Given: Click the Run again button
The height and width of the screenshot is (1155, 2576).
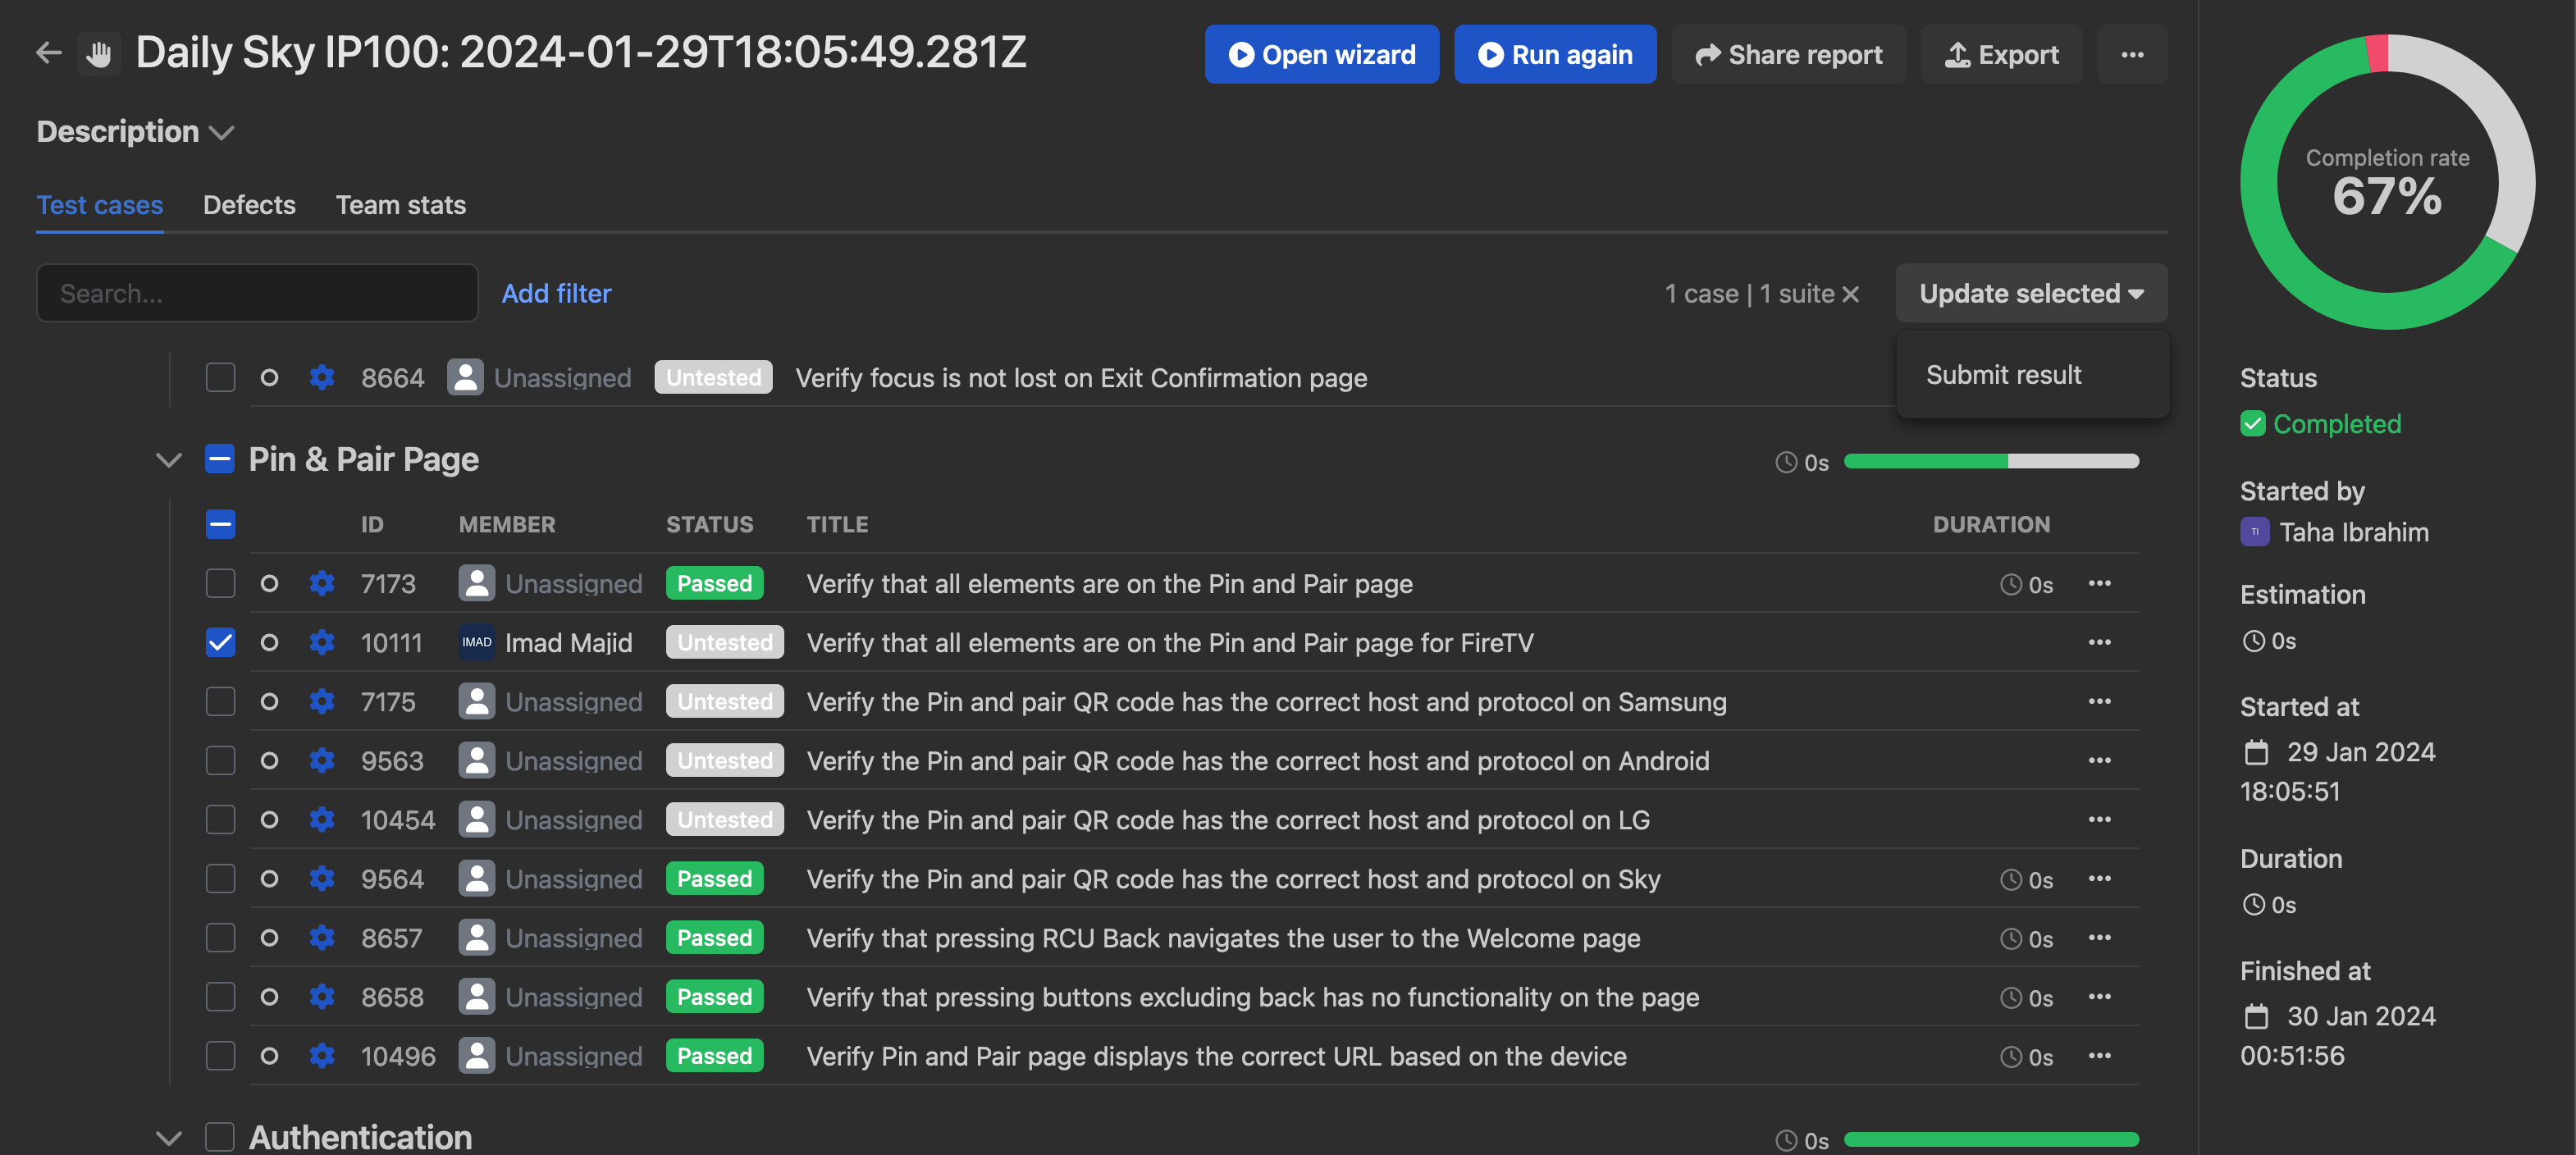Looking at the screenshot, I should (x=1554, y=54).
